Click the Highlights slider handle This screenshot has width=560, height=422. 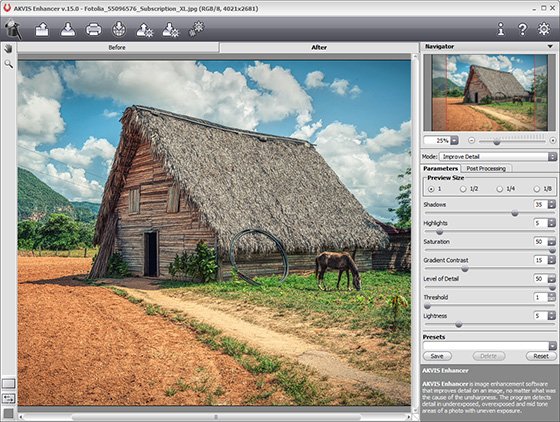click(x=440, y=232)
